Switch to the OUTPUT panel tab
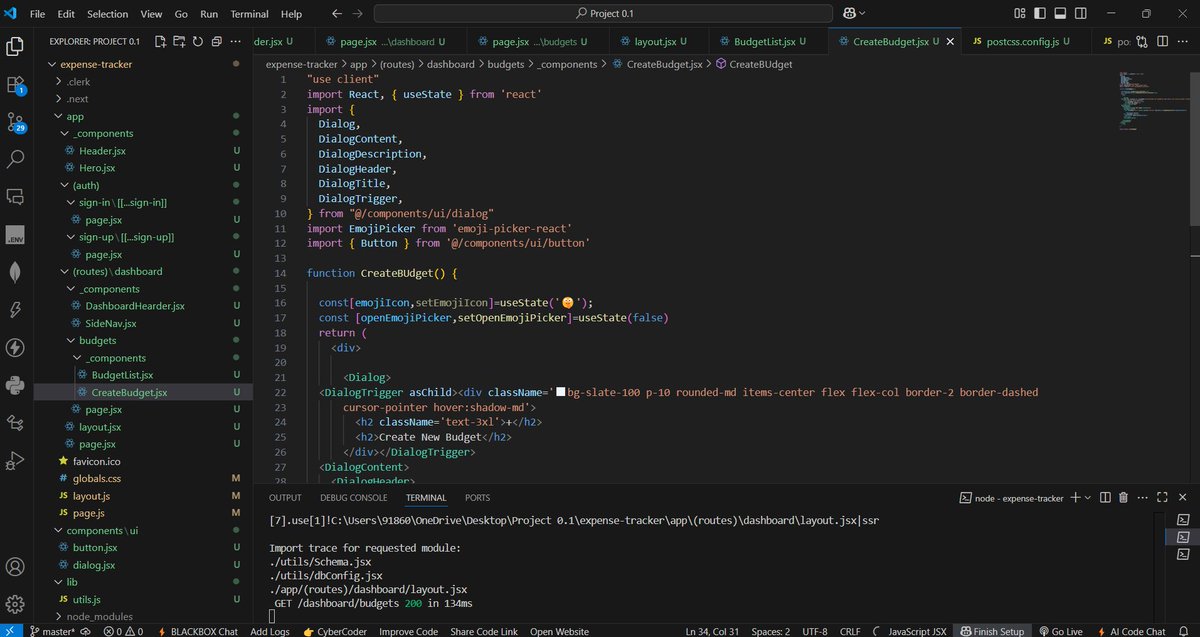This screenshot has height=637, width=1200. click(x=285, y=497)
